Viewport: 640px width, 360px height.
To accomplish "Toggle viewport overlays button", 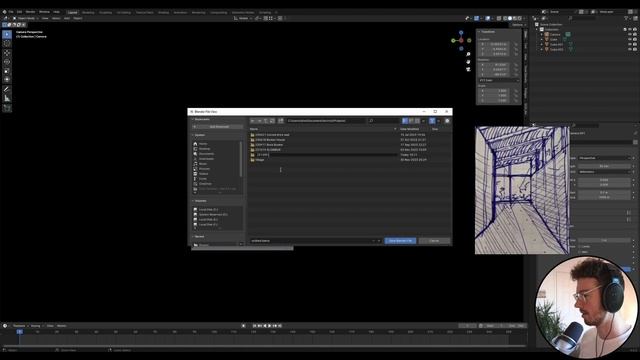I will pos(488,18).
